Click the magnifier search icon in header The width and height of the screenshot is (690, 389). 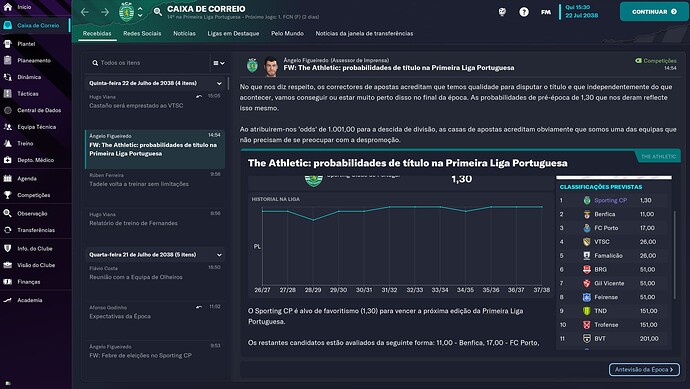pyautogui.click(x=158, y=12)
